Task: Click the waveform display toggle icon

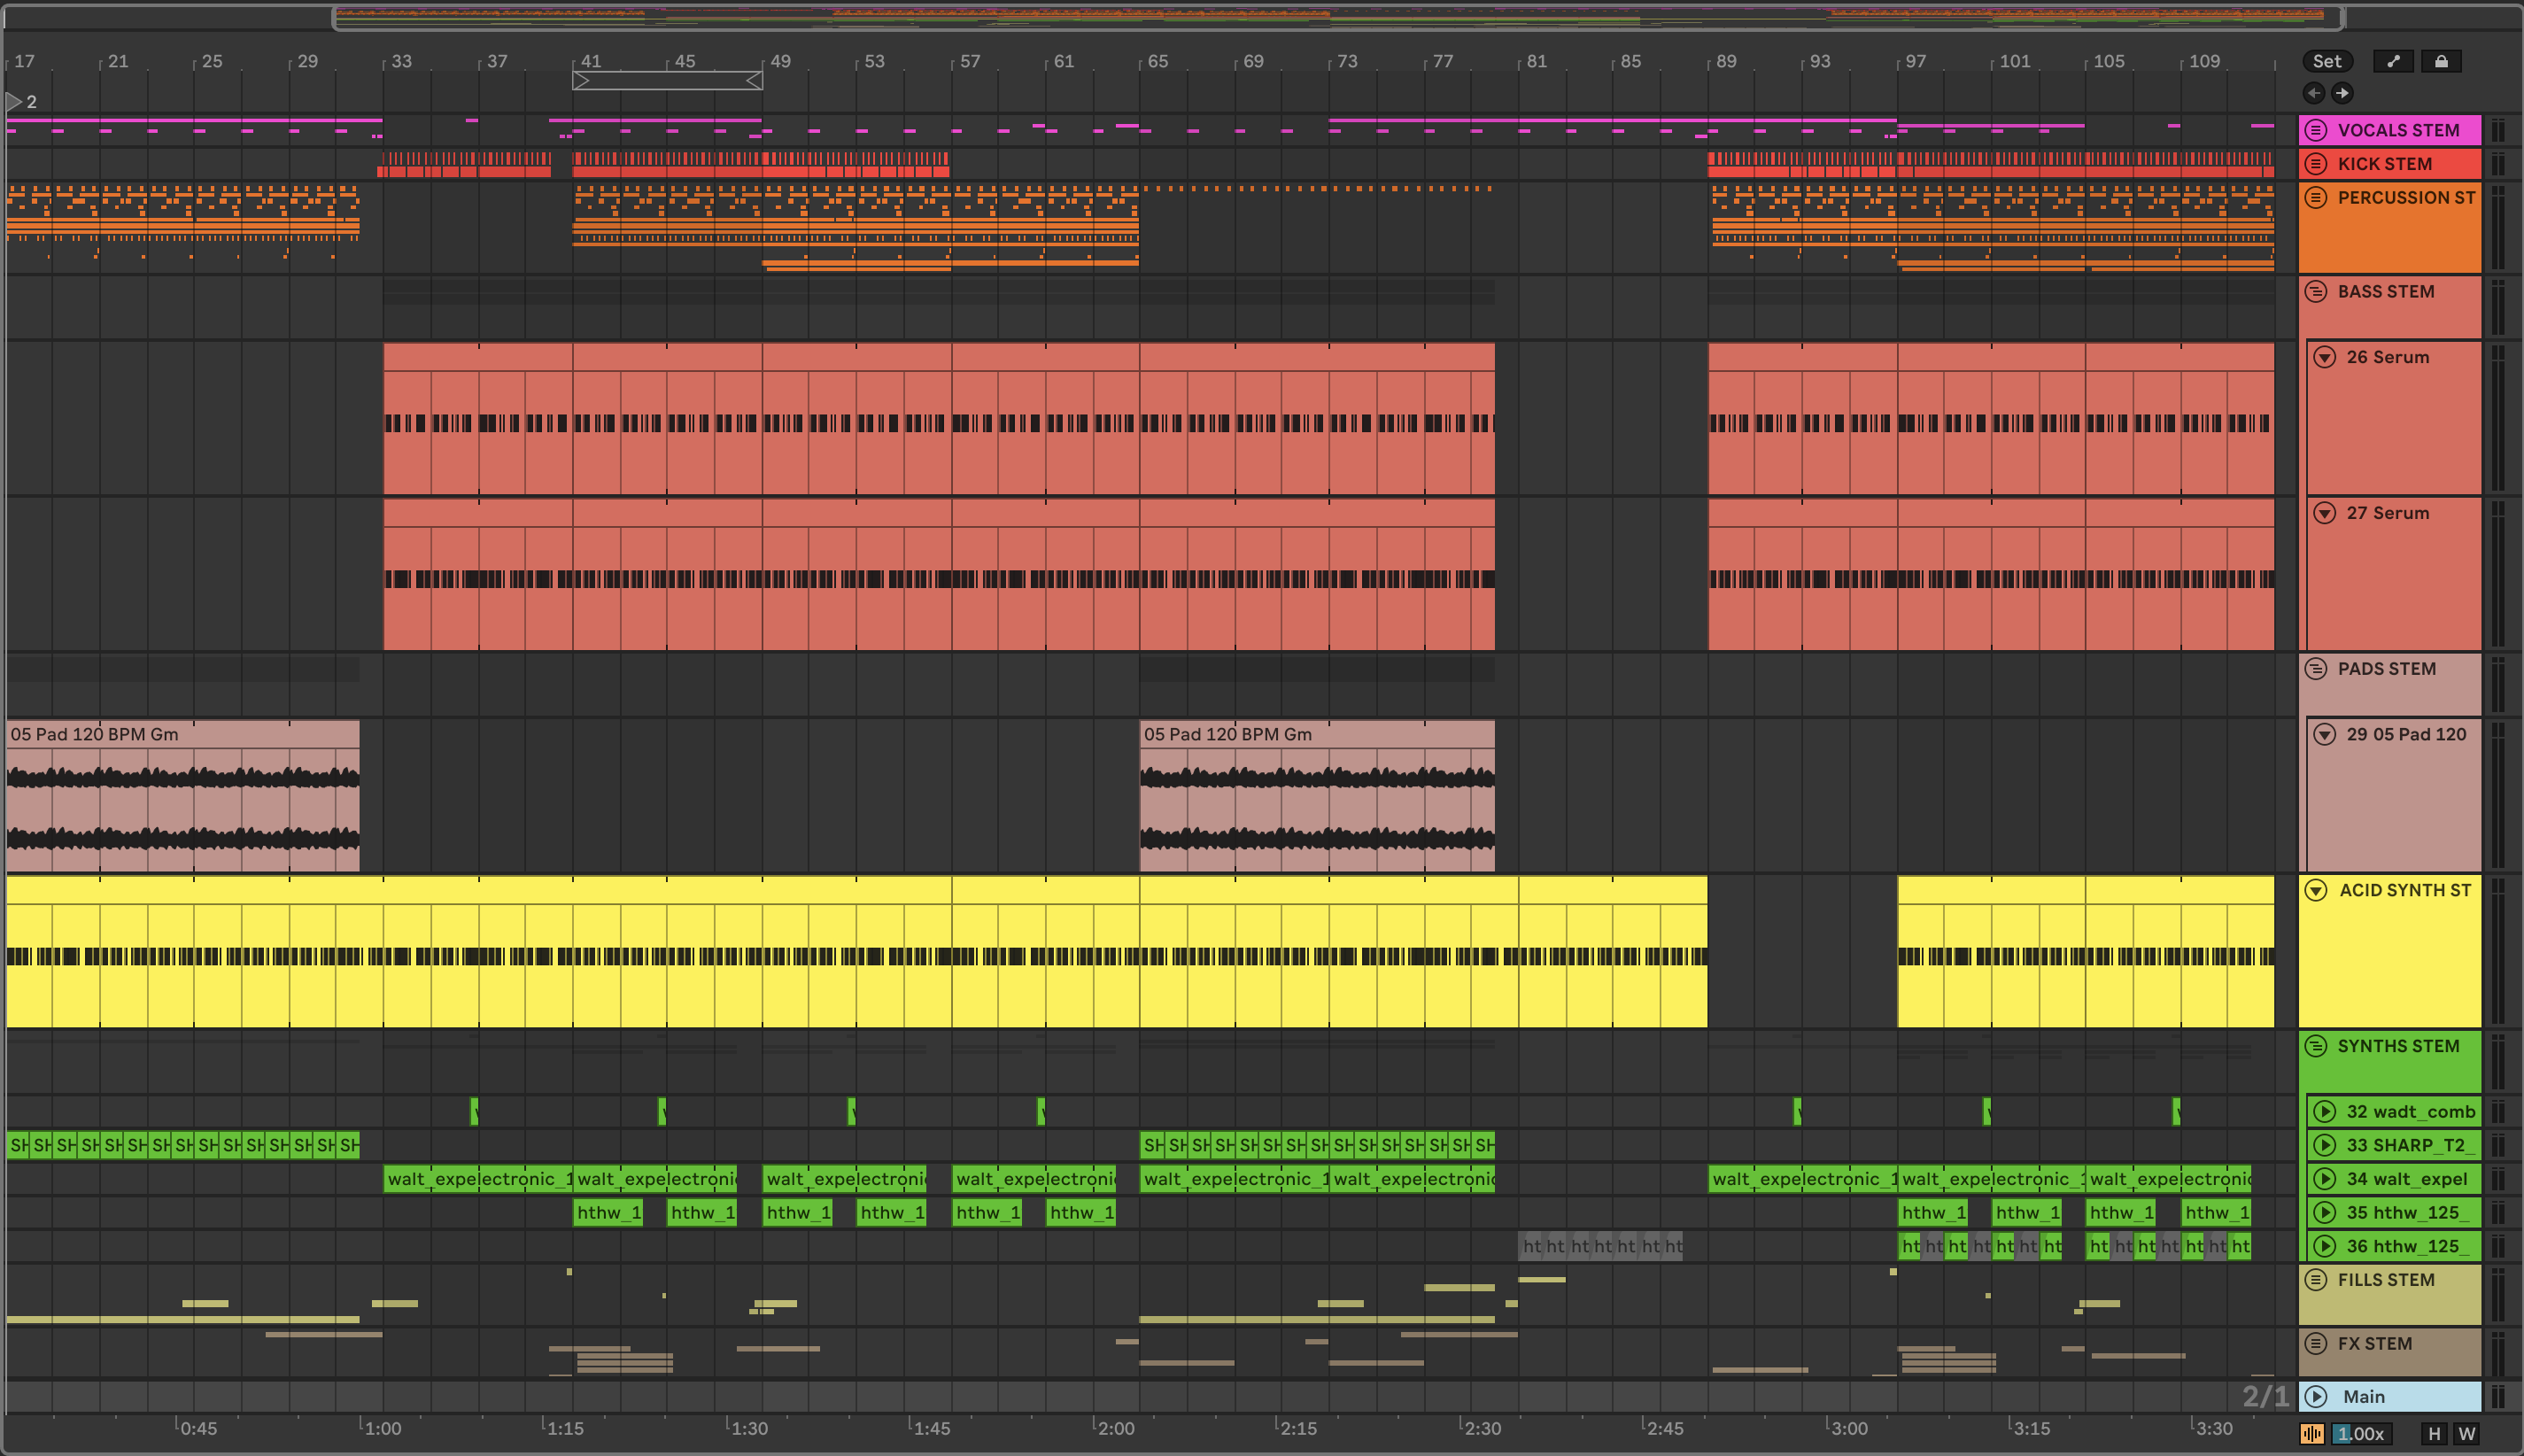Action: coord(2312,1434)
